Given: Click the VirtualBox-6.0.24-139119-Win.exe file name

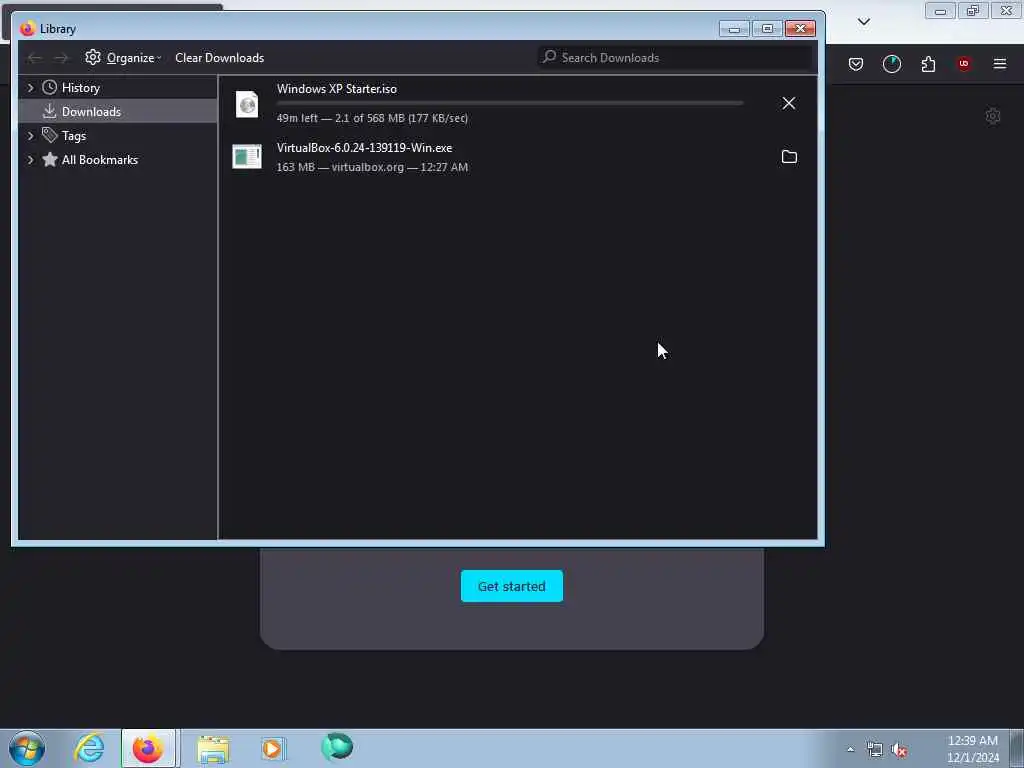Looking at the screenshot, I should [x=364, y=148].
